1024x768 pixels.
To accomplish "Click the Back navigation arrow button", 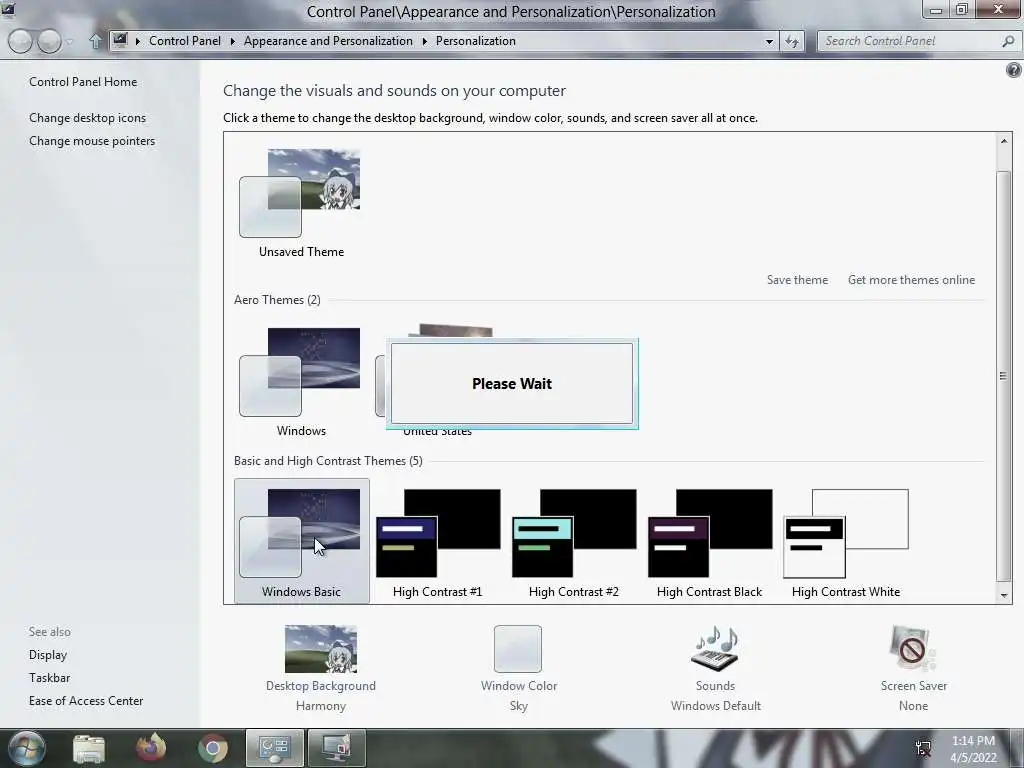I will click(x=20, y=41).
